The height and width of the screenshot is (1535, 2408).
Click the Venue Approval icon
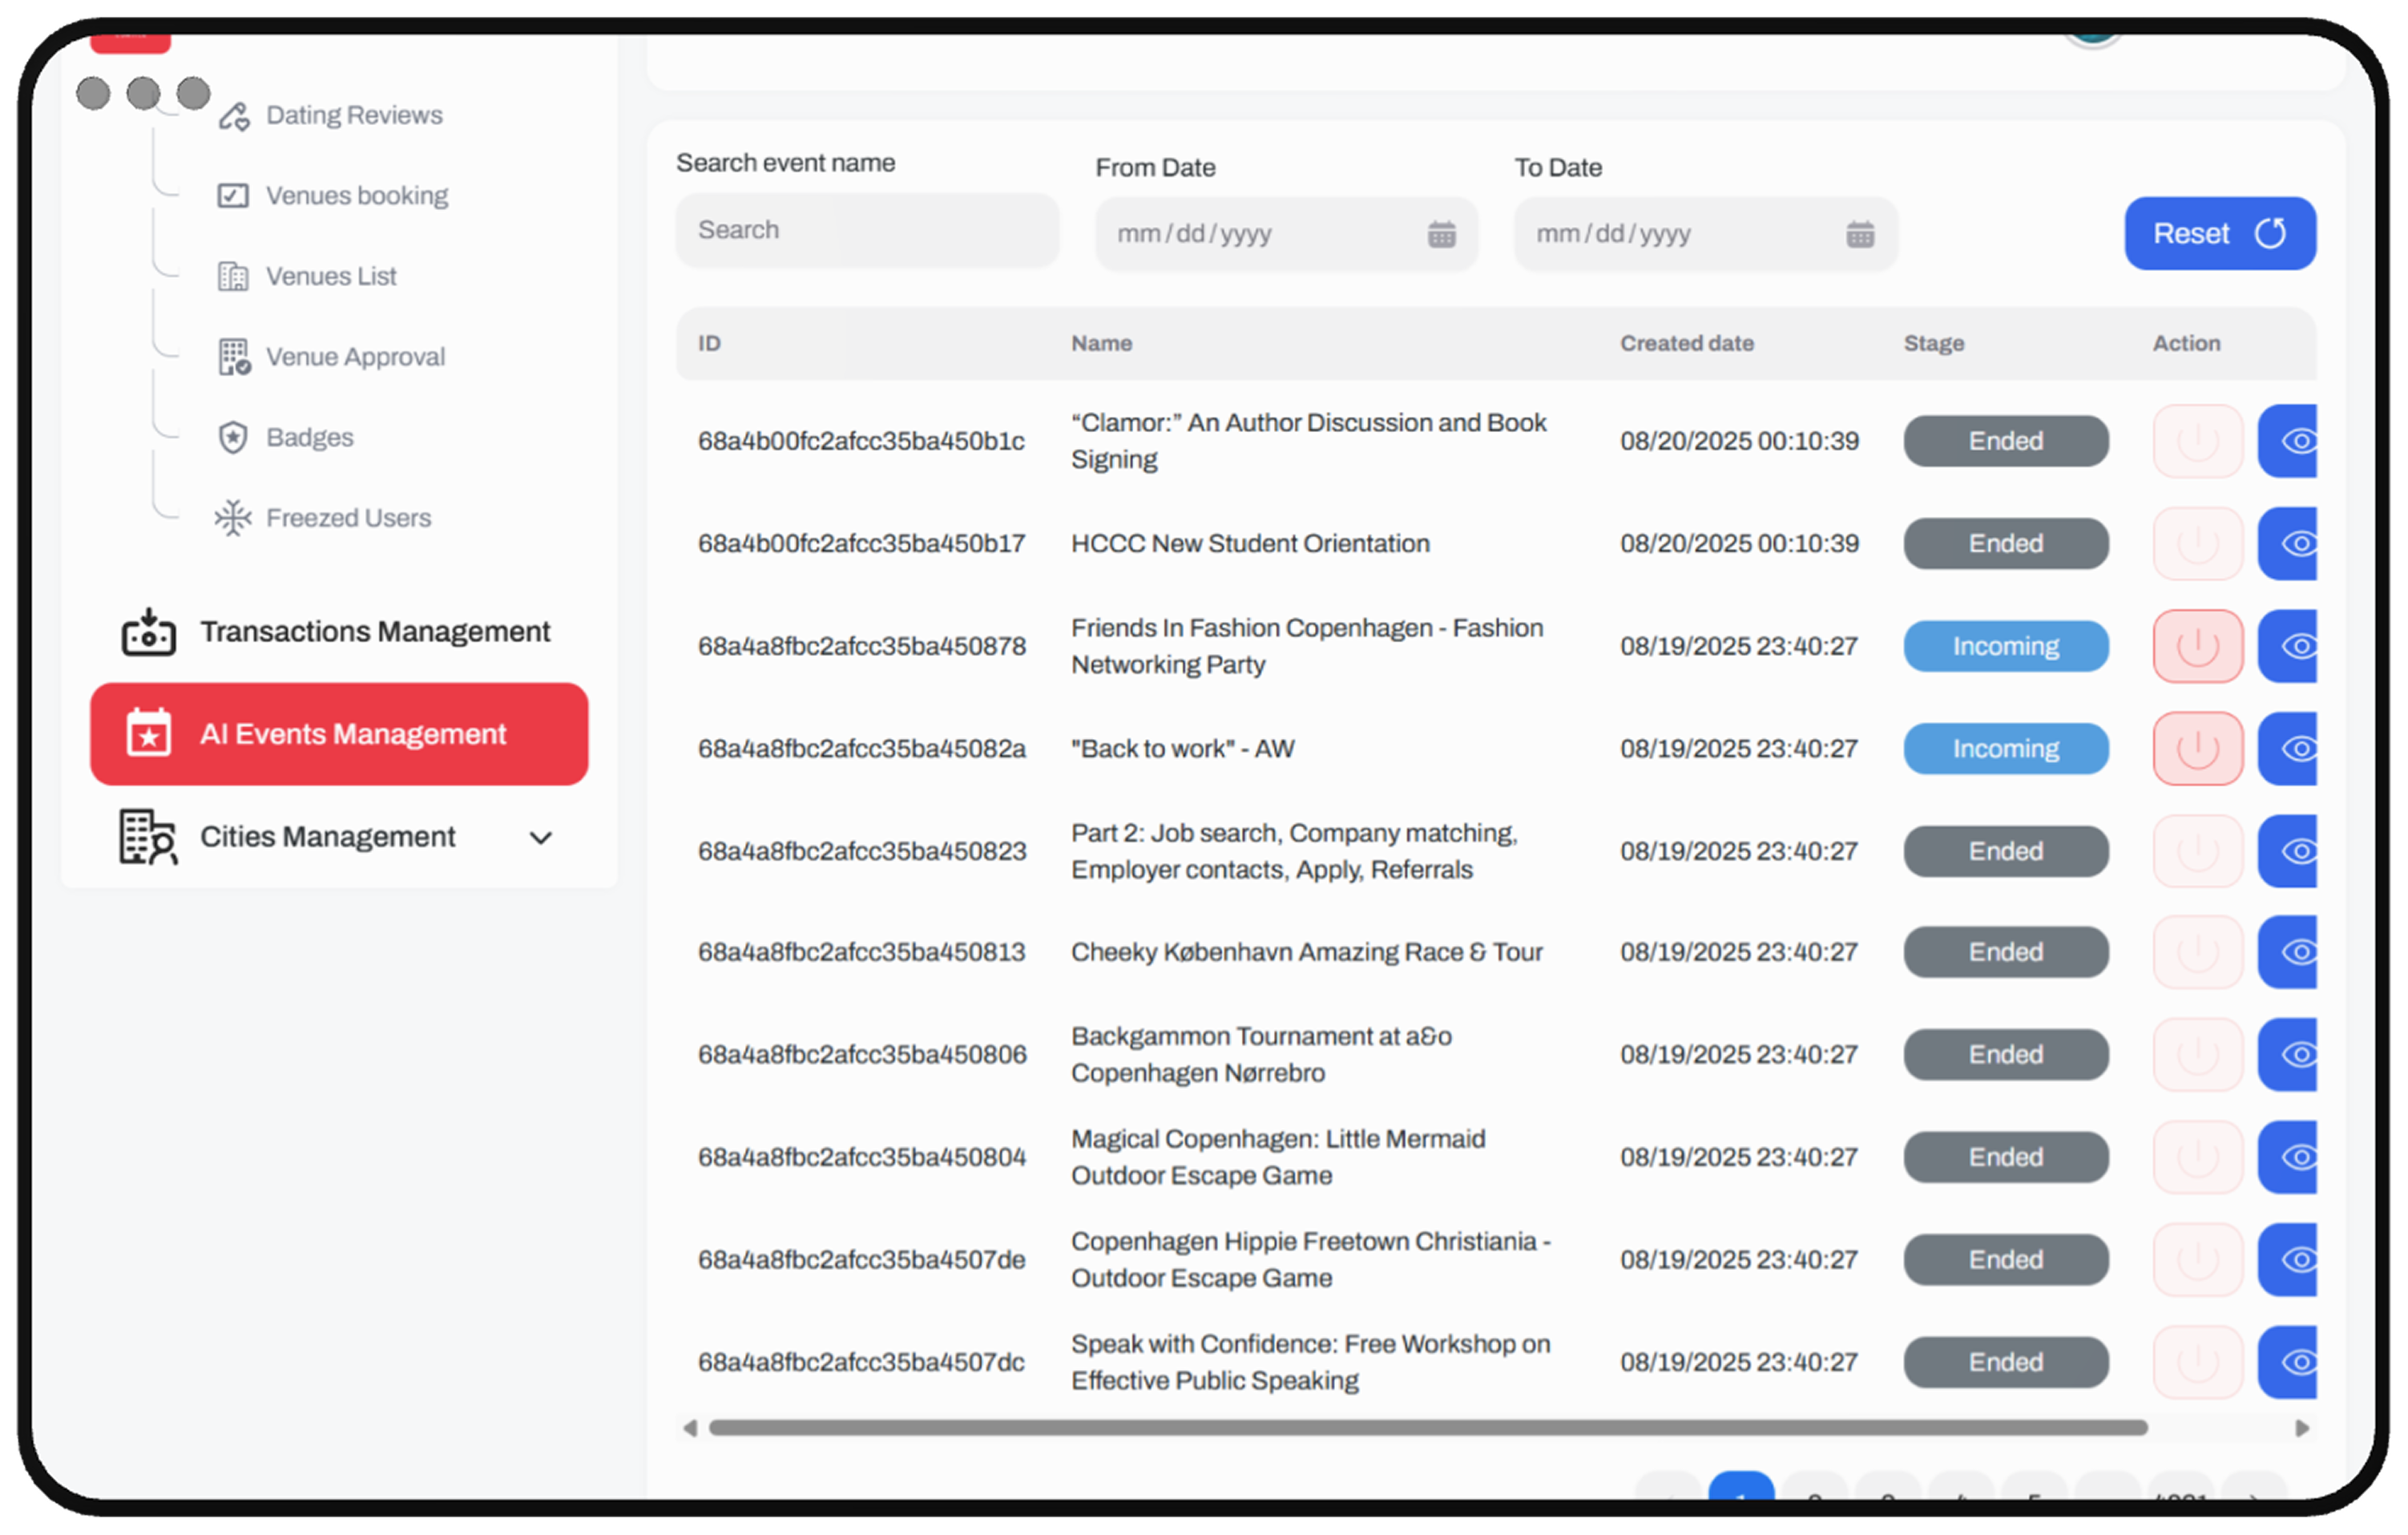pyautogui.click(x=234, y=357)
